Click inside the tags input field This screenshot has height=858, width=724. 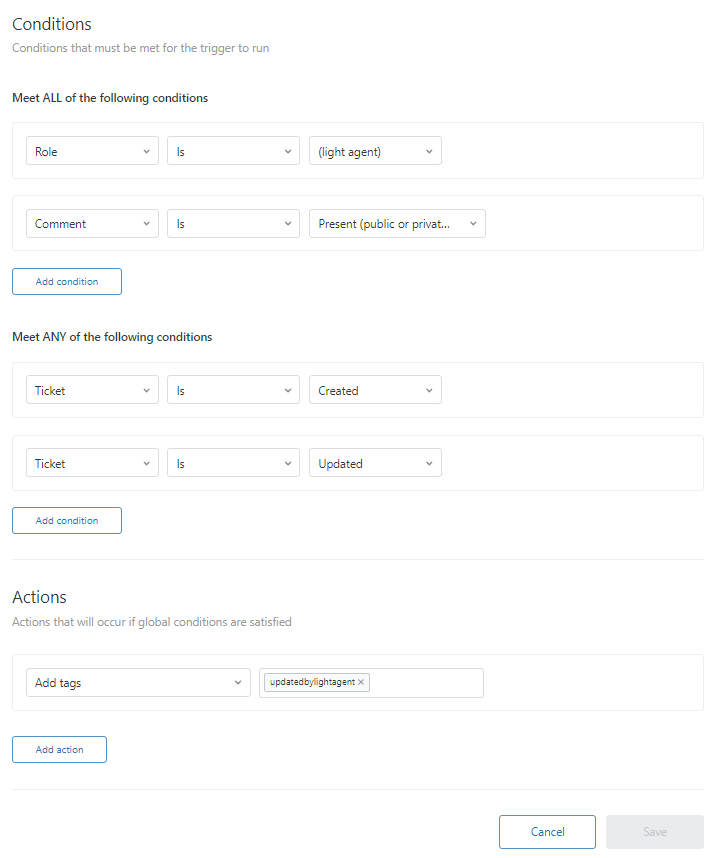(x=425, y=683)
